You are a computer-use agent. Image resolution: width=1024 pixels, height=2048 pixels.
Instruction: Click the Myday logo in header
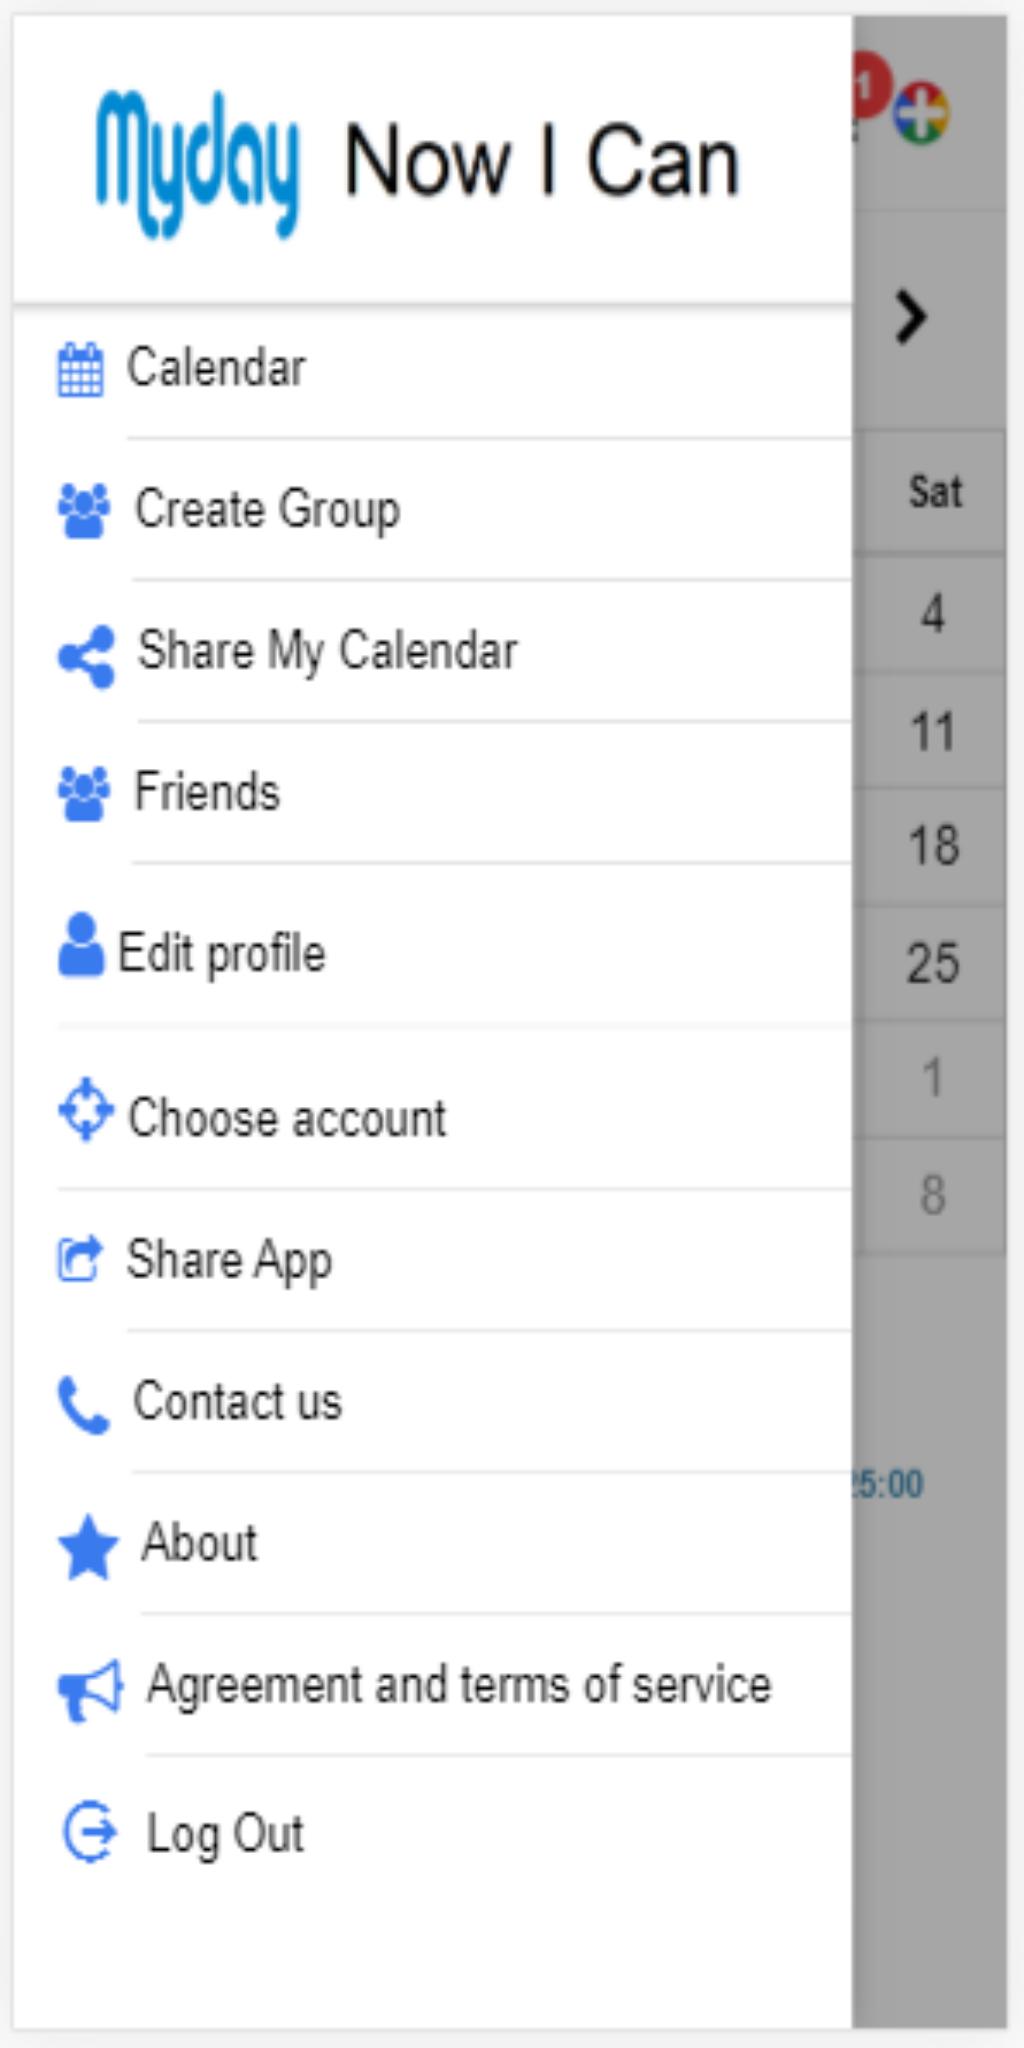pyautogui.click(x=198, y=164)
